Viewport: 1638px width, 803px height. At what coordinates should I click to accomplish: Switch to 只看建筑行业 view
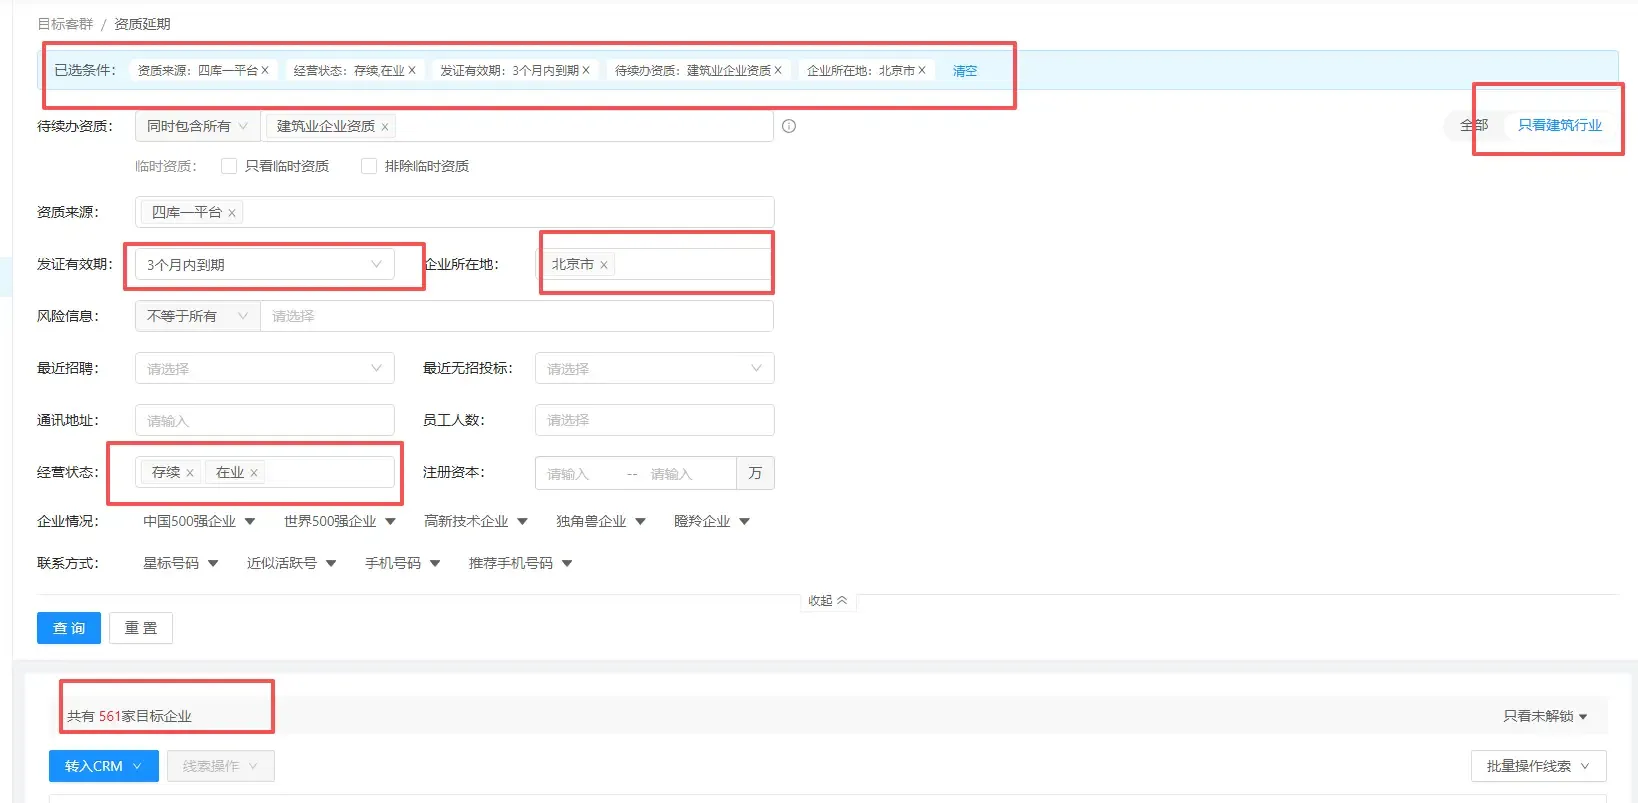coord(1560,125)
